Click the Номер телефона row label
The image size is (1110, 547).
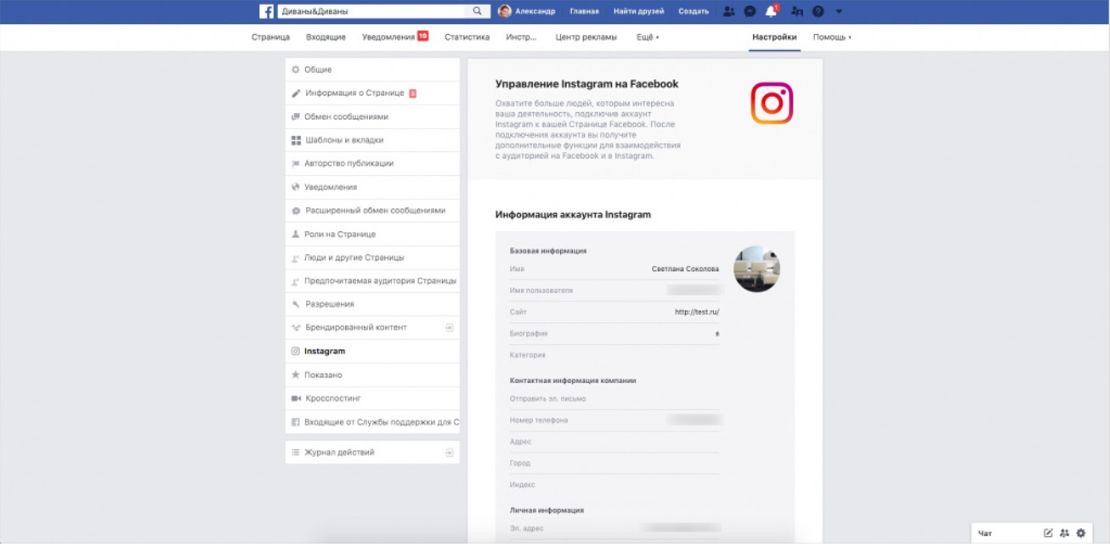(x=539, y=420)
